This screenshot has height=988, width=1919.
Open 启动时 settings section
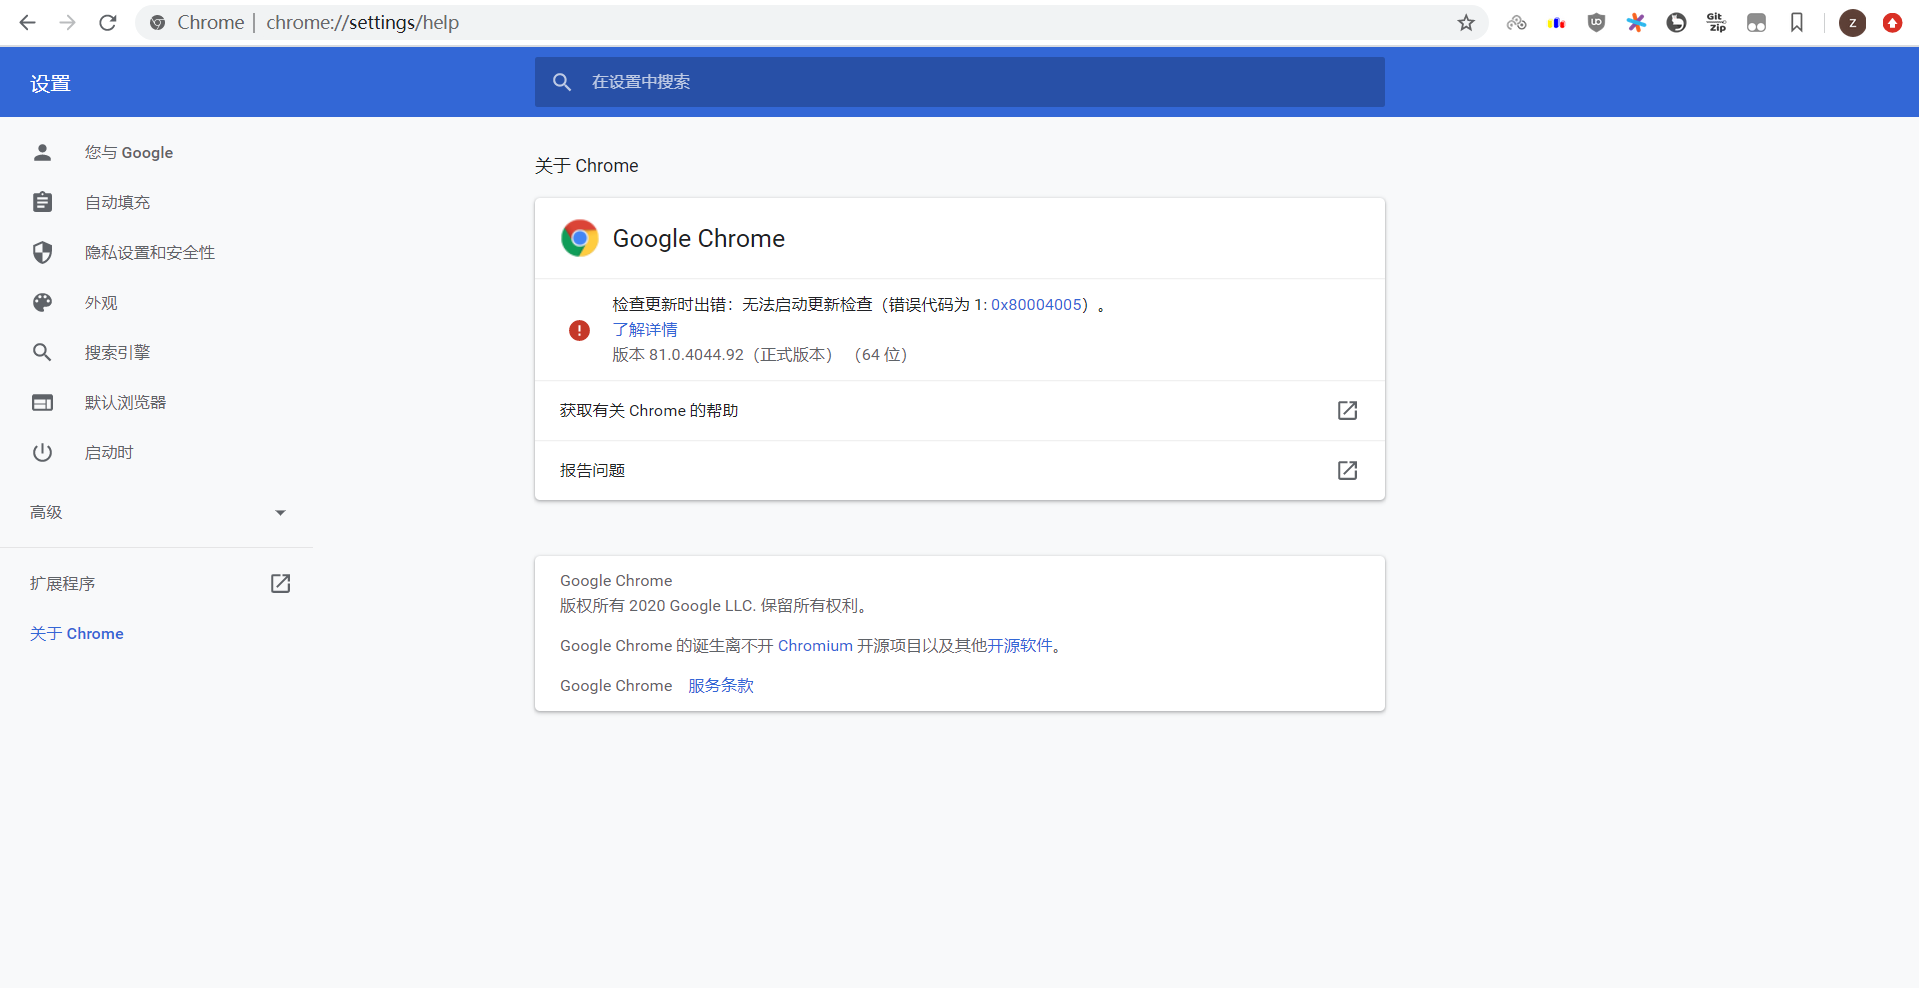click(109, 452)
